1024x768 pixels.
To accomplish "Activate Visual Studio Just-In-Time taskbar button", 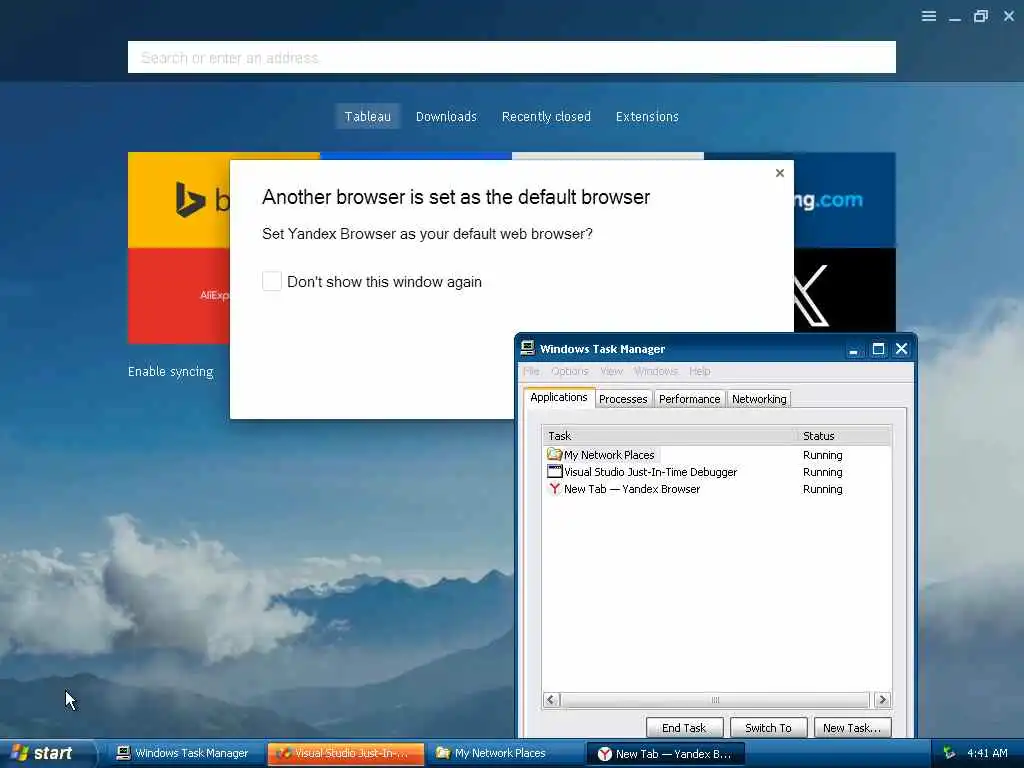I will click(x=346, y=754).
